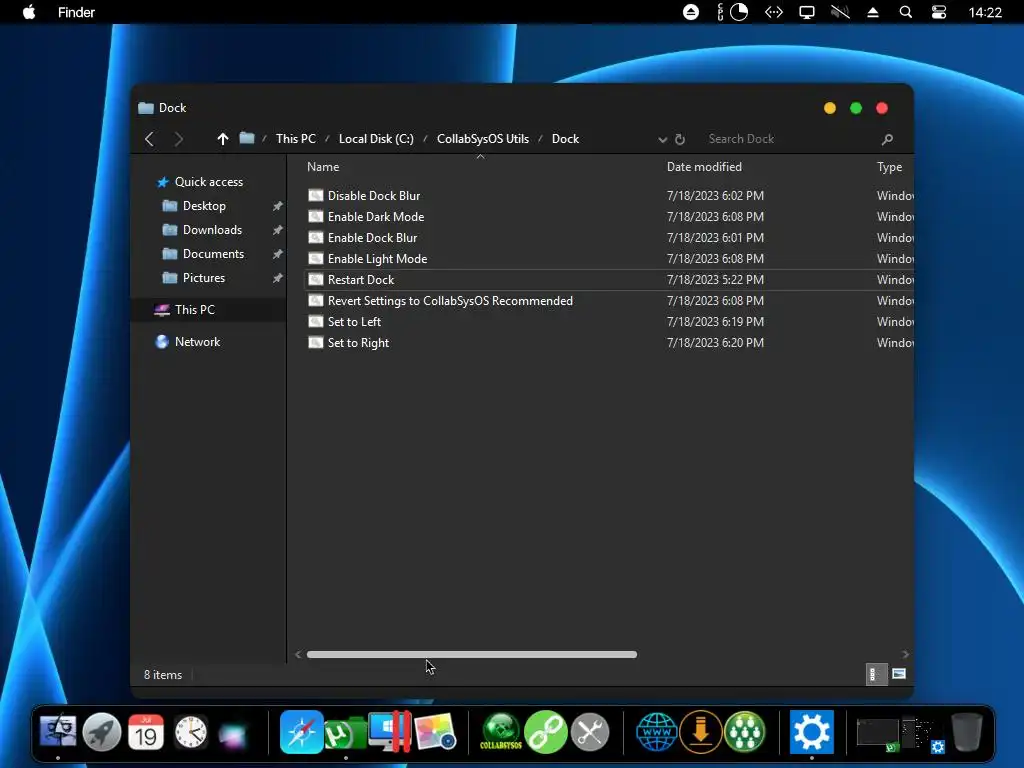Refresh the Dock folder listing
Viewport: 1024px width, 768px height.
click(680, 139)
